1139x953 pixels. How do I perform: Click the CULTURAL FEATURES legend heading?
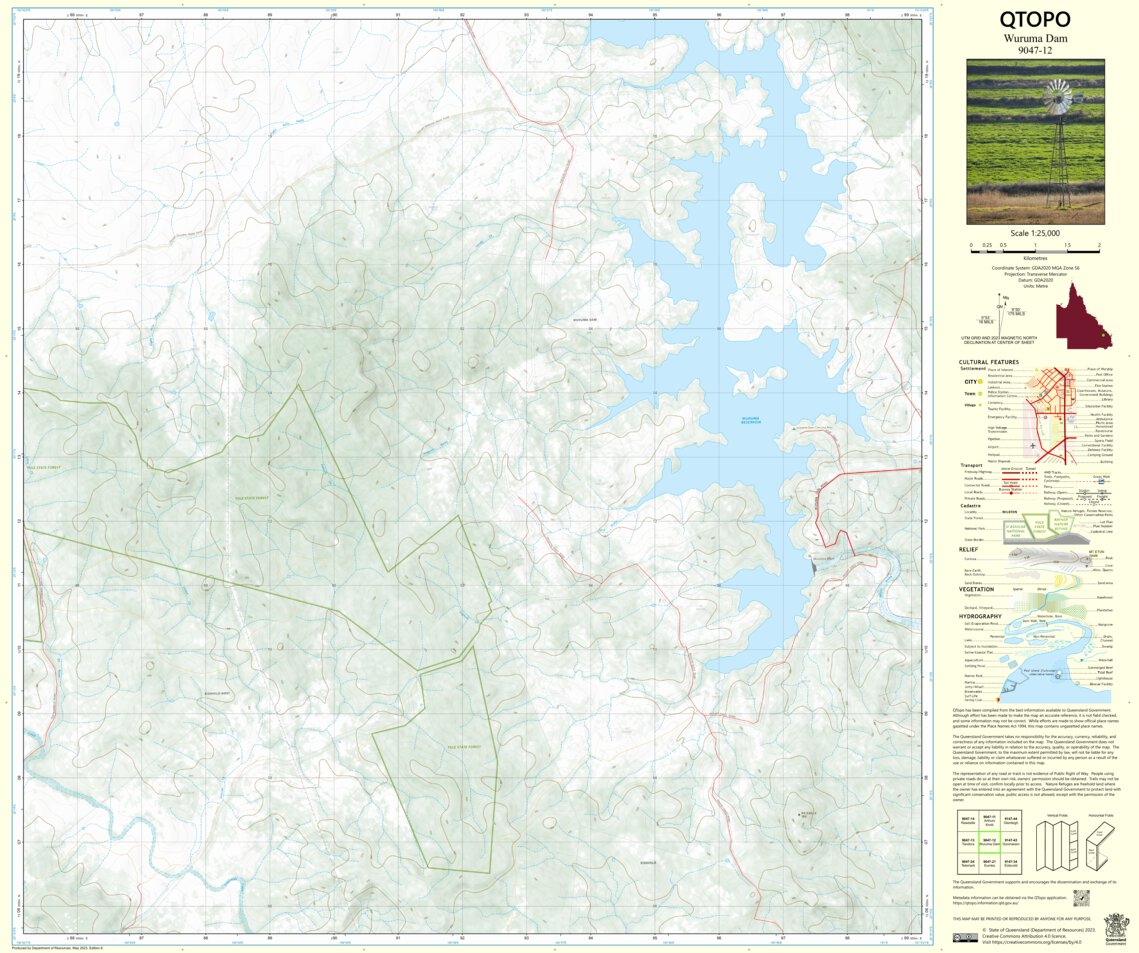pos(988,362)
